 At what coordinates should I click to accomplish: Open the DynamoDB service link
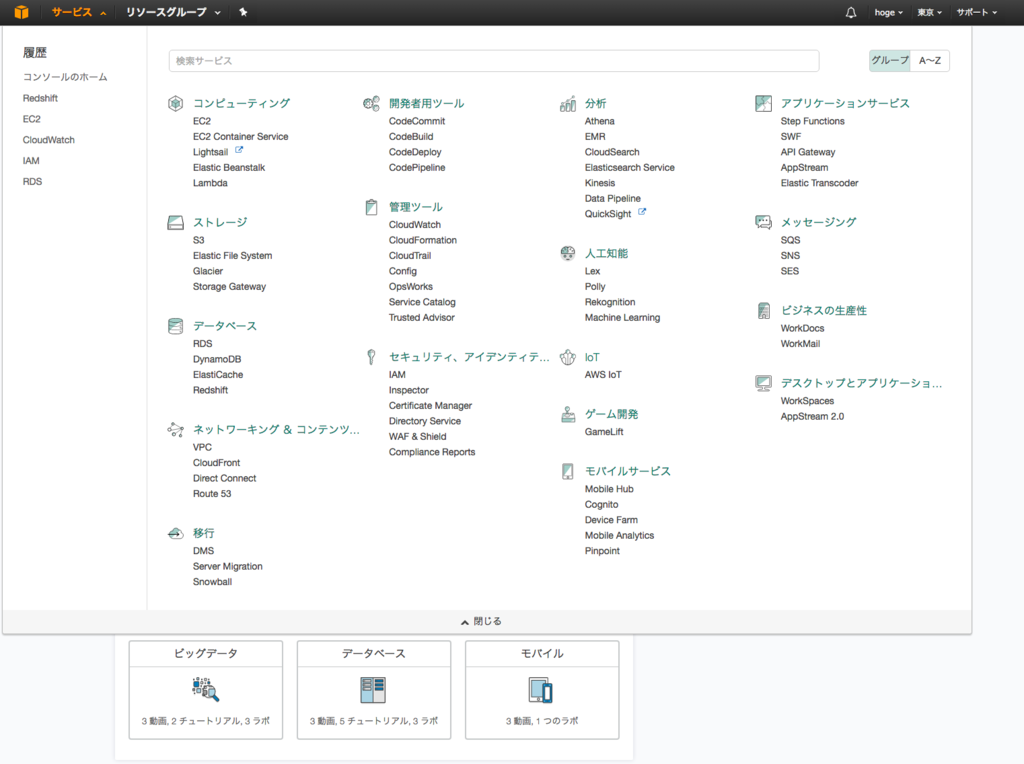tap(217, 359)
